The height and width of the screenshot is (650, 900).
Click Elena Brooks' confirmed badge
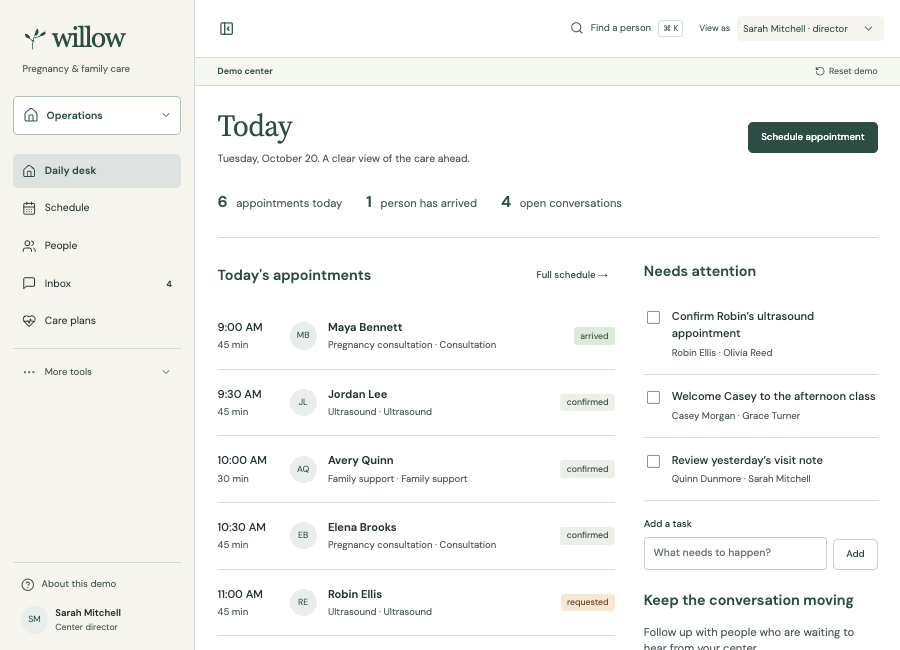pos(587,535)
